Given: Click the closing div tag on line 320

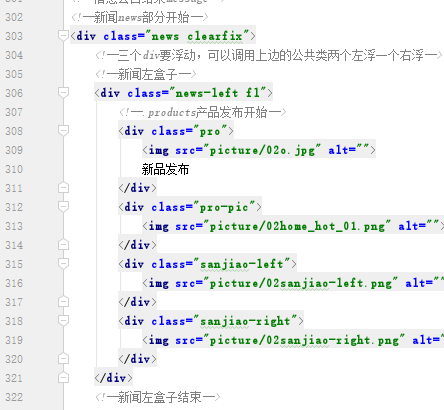Looking at the screenshot, I should pyautogui.click(x=137, y=359).
